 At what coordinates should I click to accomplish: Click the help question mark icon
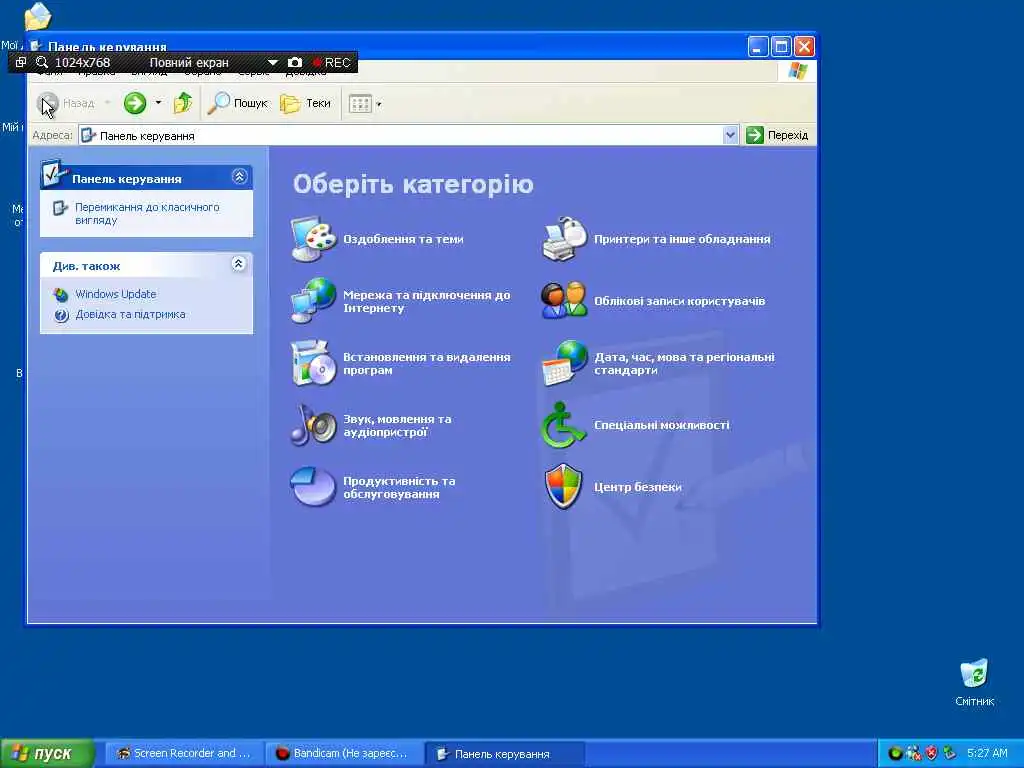point(61,315)
